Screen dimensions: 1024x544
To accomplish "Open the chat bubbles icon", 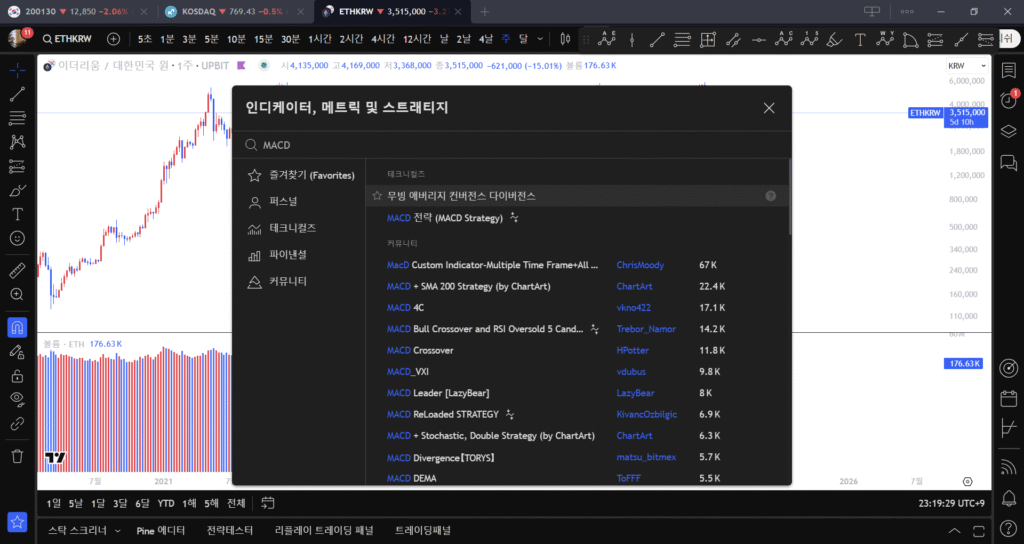I will 1009,163.
